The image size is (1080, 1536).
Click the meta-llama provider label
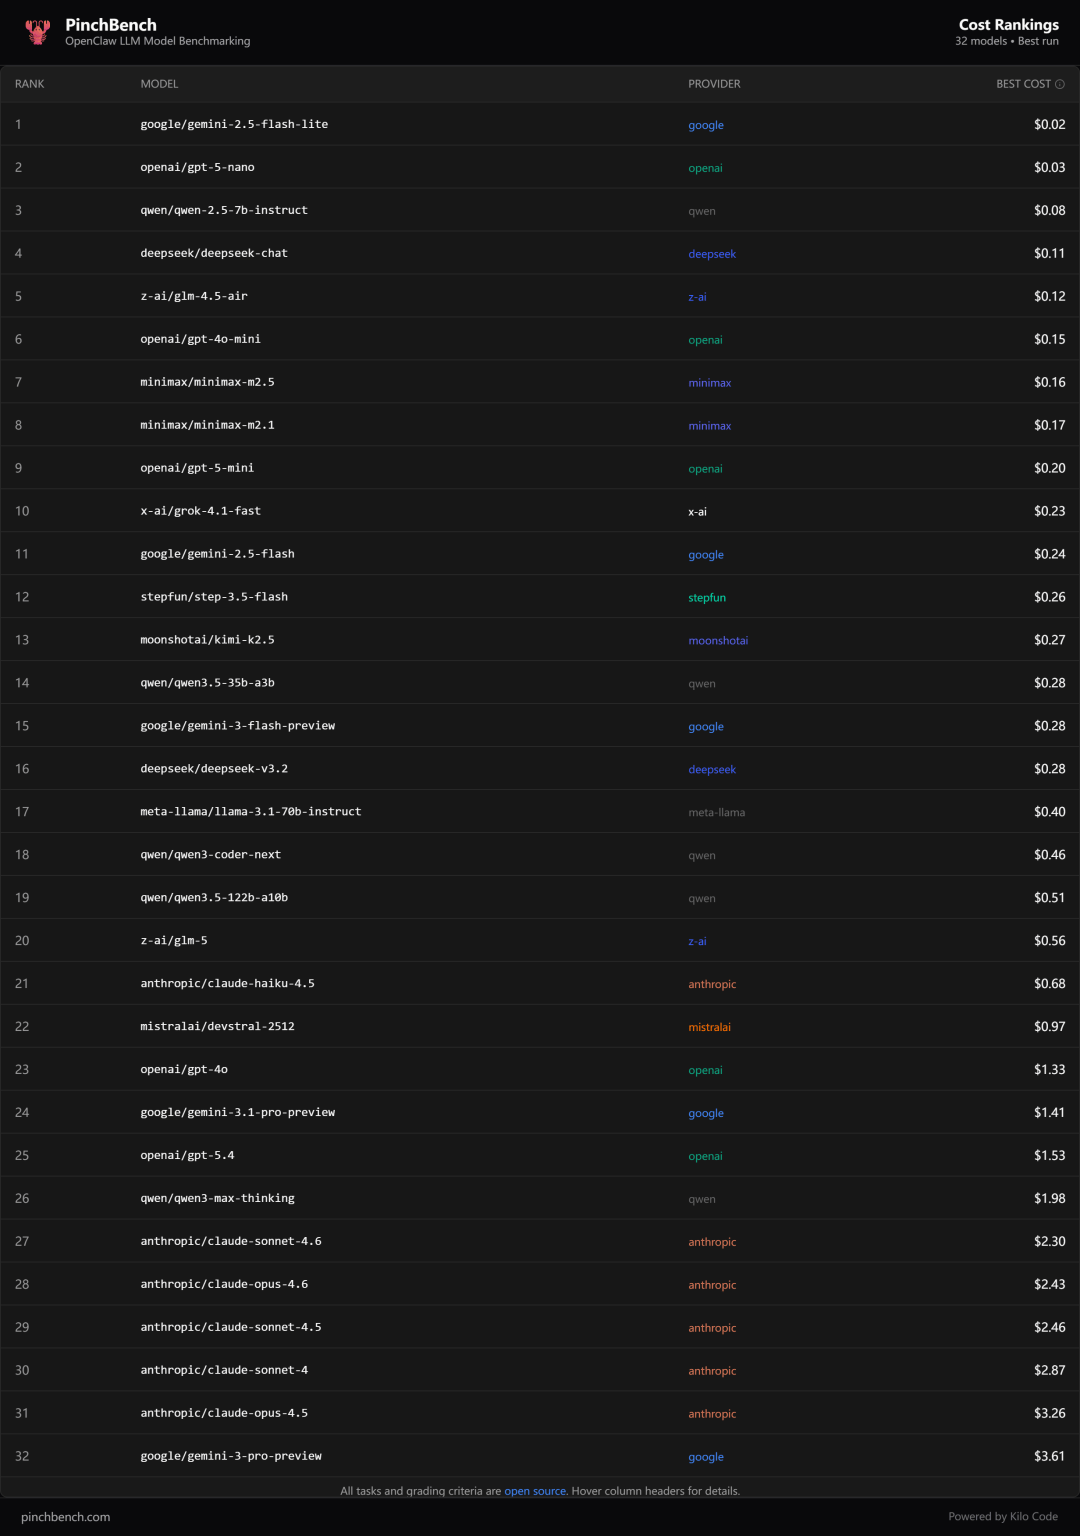coord(716,813)
